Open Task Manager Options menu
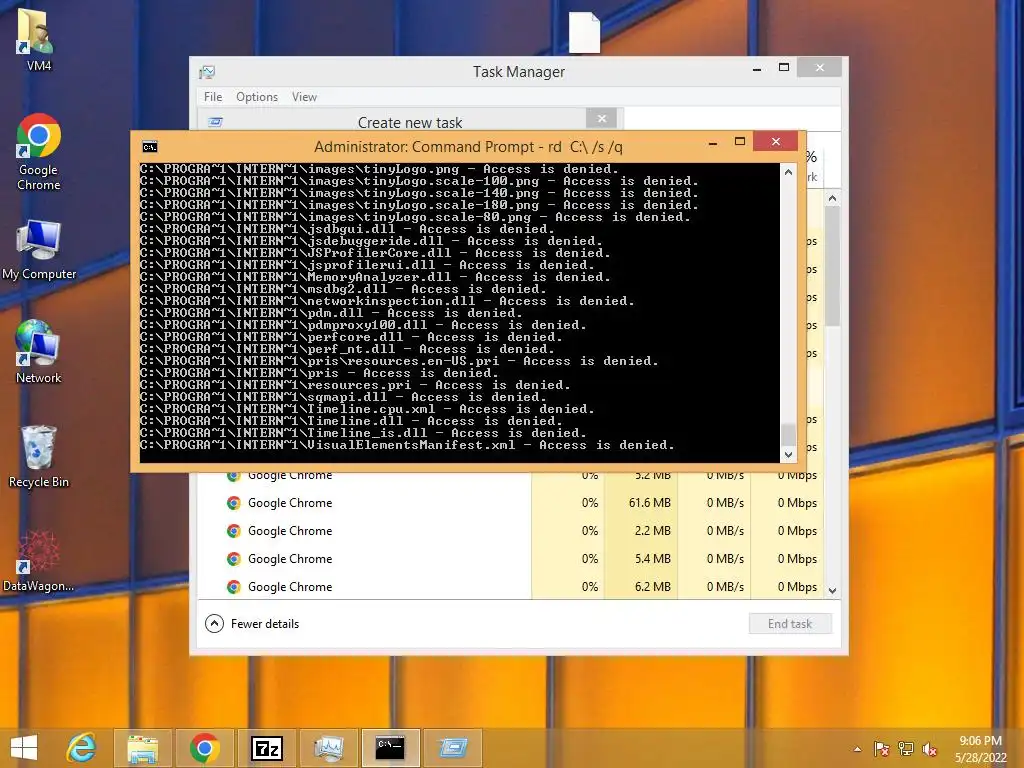 click(257, 97)
